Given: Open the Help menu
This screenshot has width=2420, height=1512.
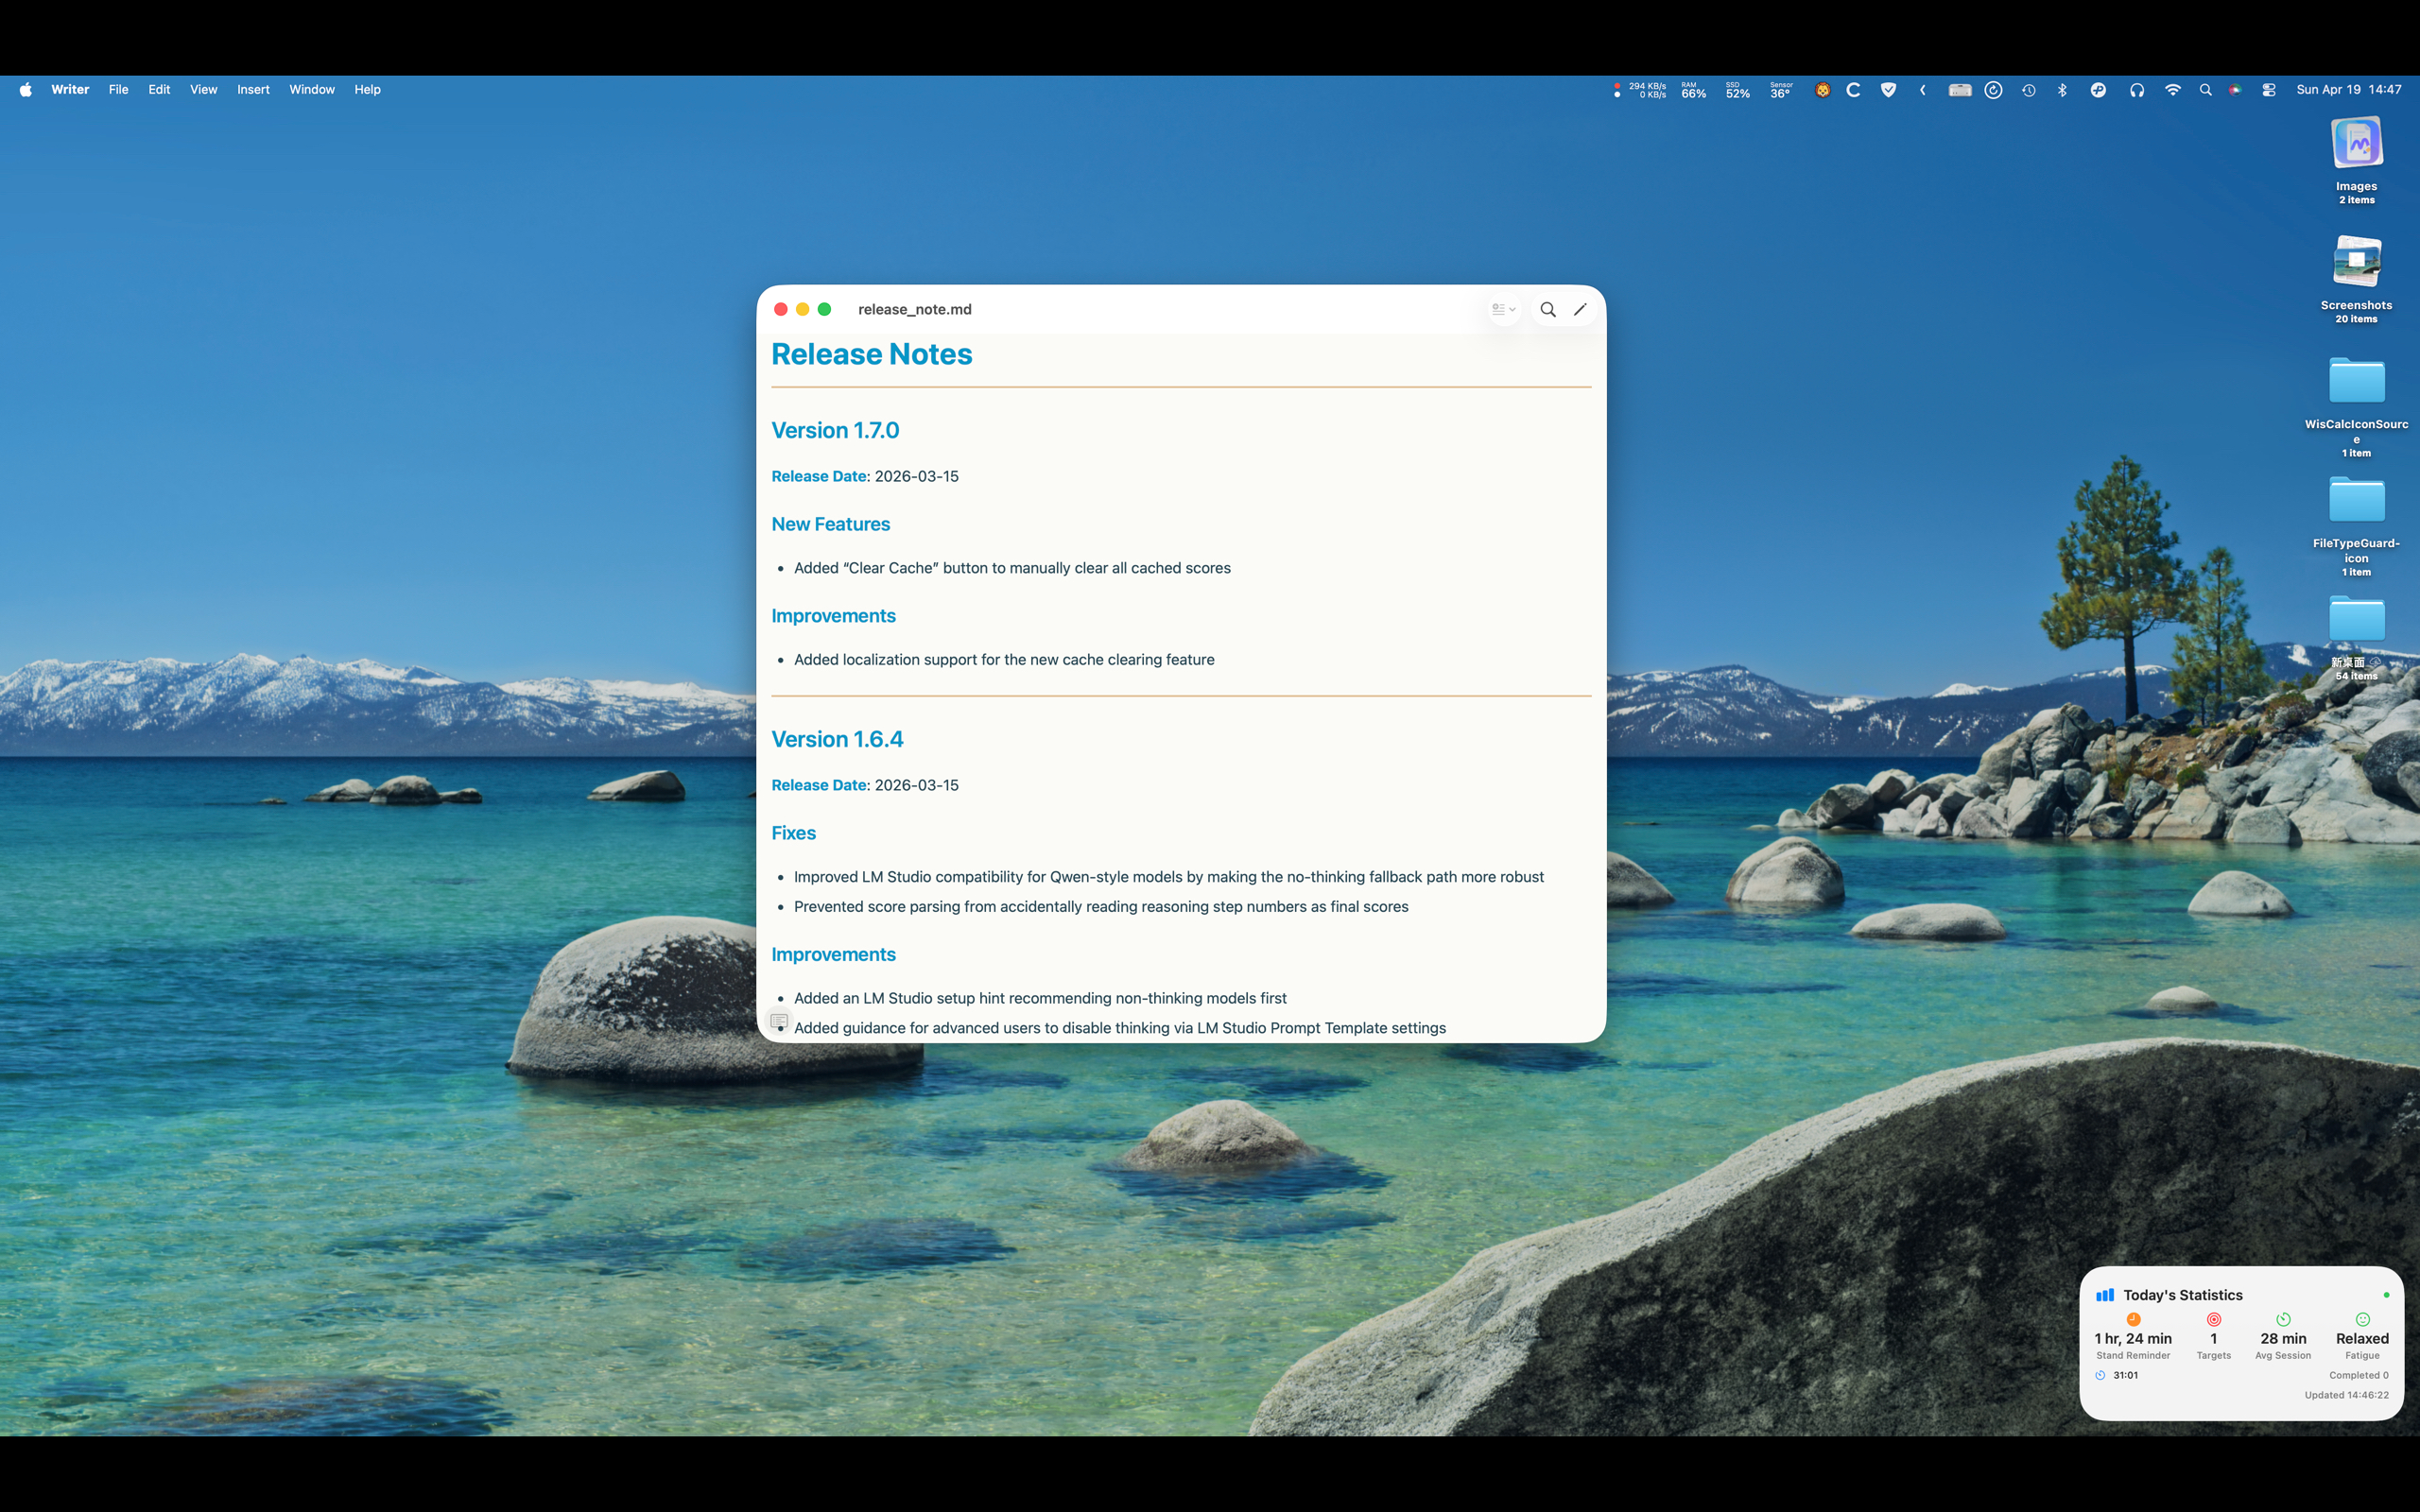Looking at the screenshot, I should tap(367, 90).
